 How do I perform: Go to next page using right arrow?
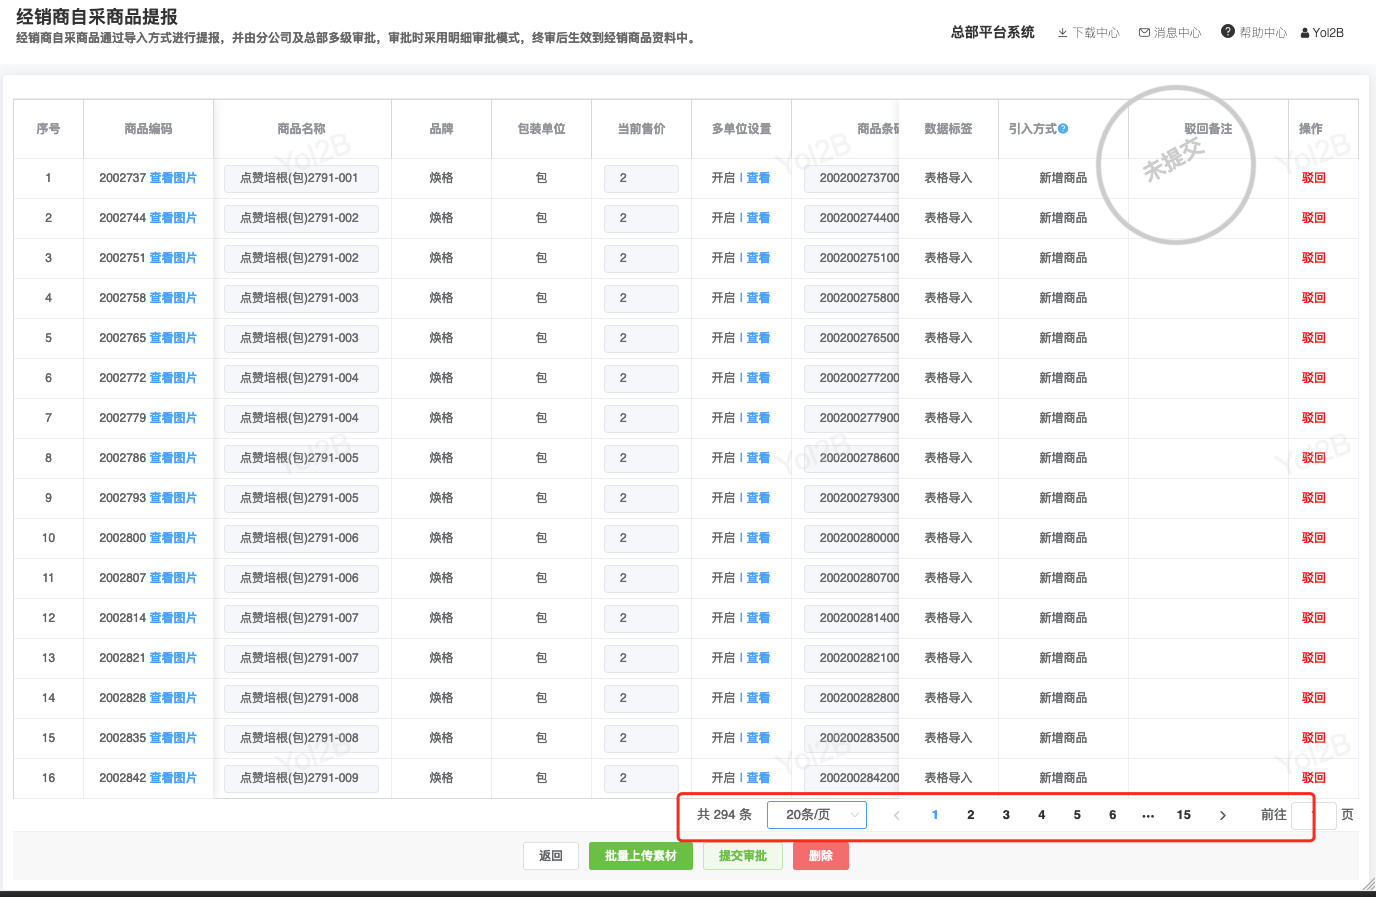pos(1222,815)
